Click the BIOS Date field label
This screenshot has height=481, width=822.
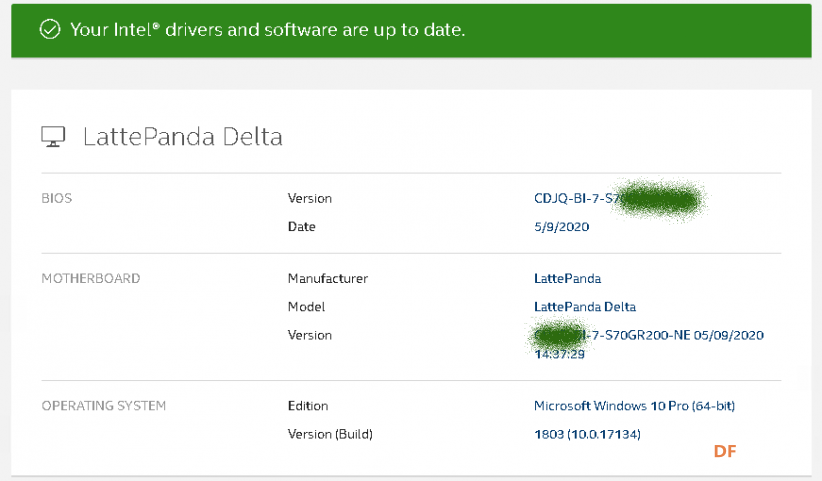pyautogui.click(x=301, y=227)
